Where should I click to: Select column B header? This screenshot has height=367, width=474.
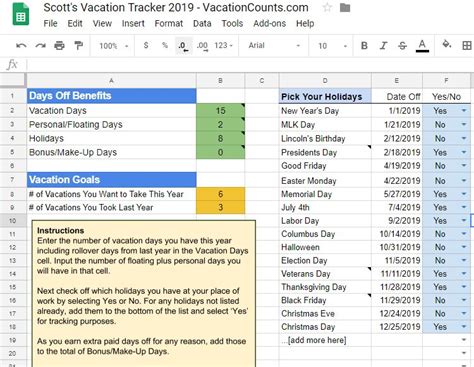[x=220, y=80]
